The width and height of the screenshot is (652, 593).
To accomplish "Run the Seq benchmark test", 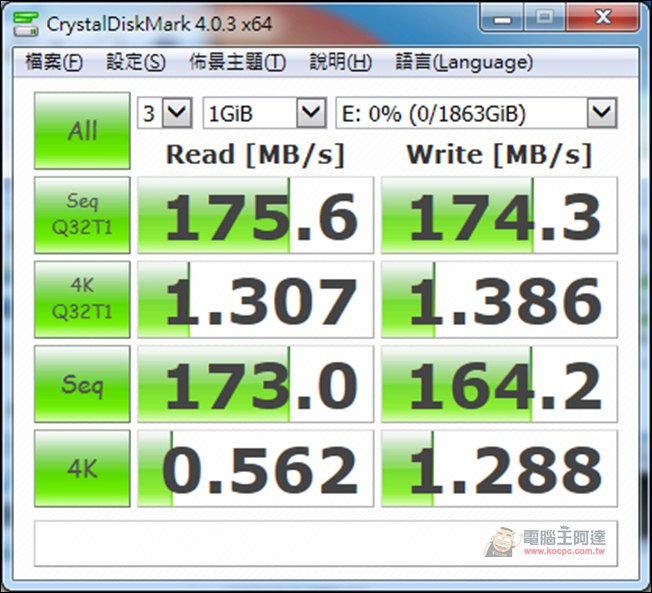I will click(83, 384).
